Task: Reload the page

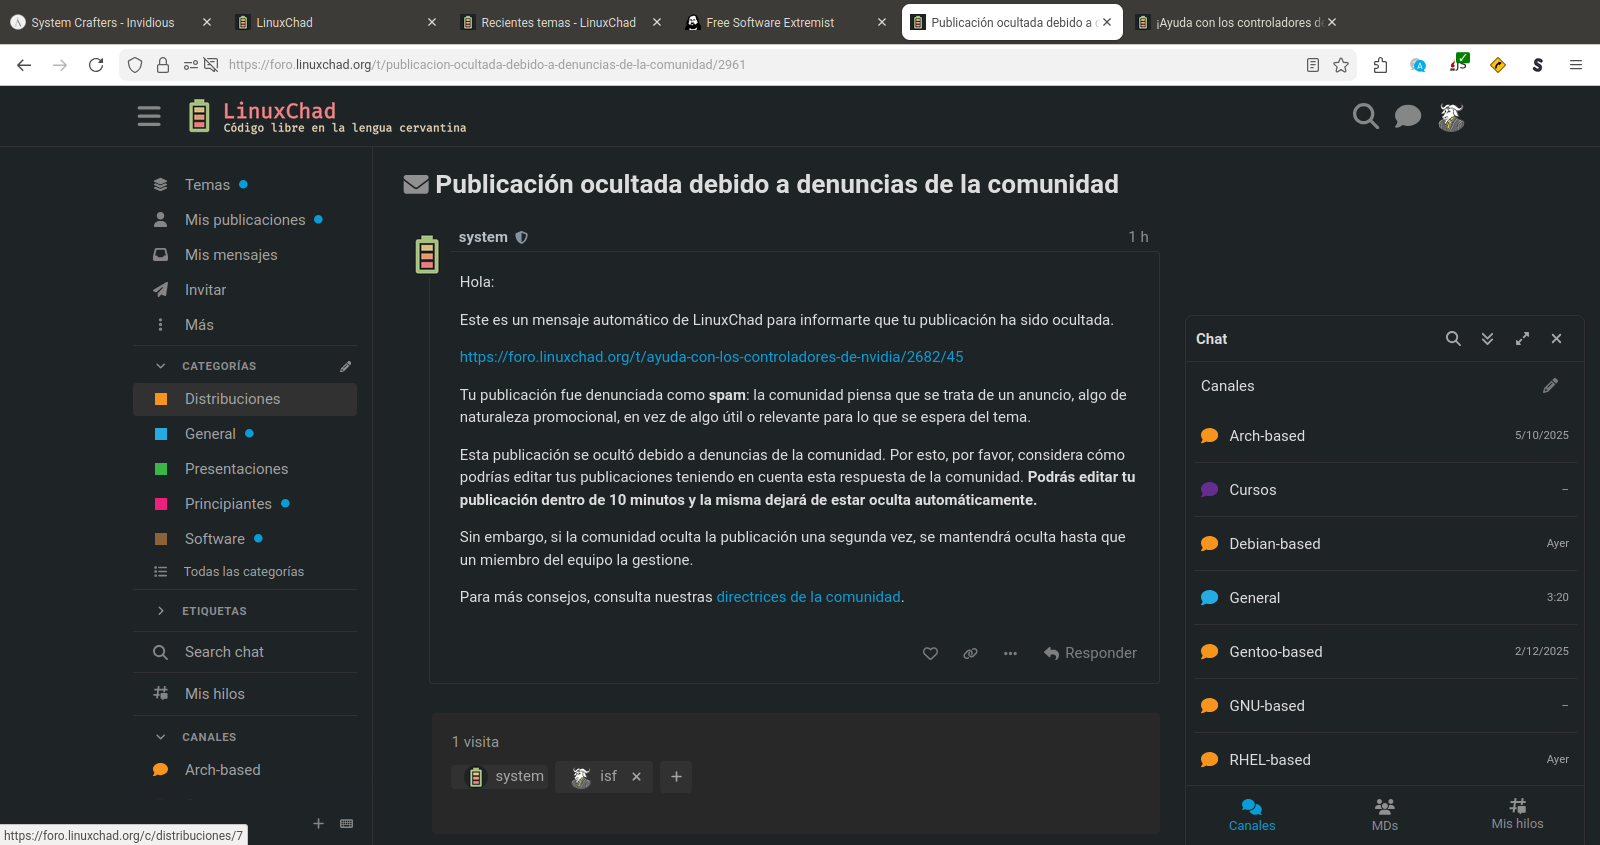Action: point(96,65)
